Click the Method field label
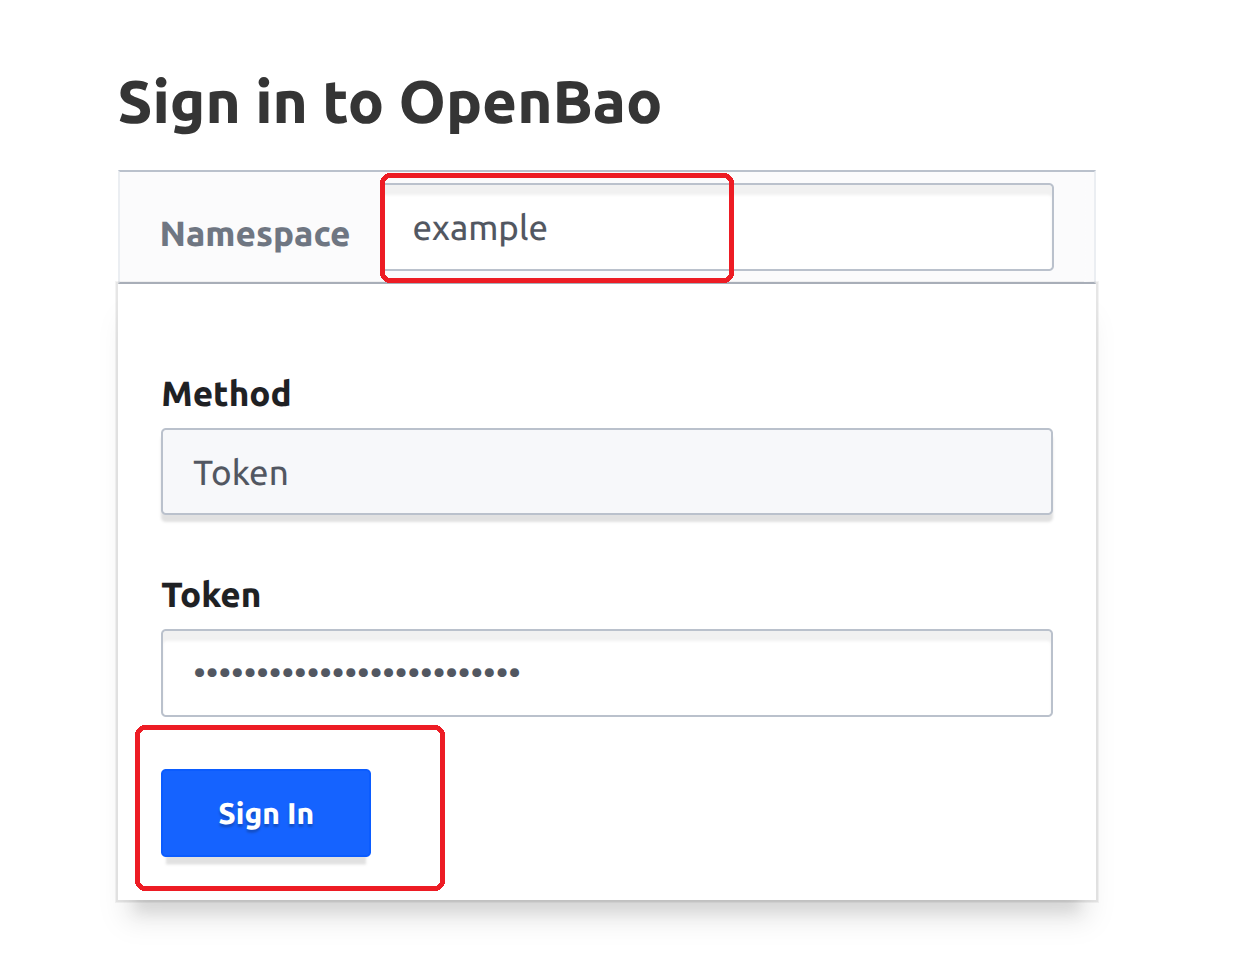 point(226,393)
